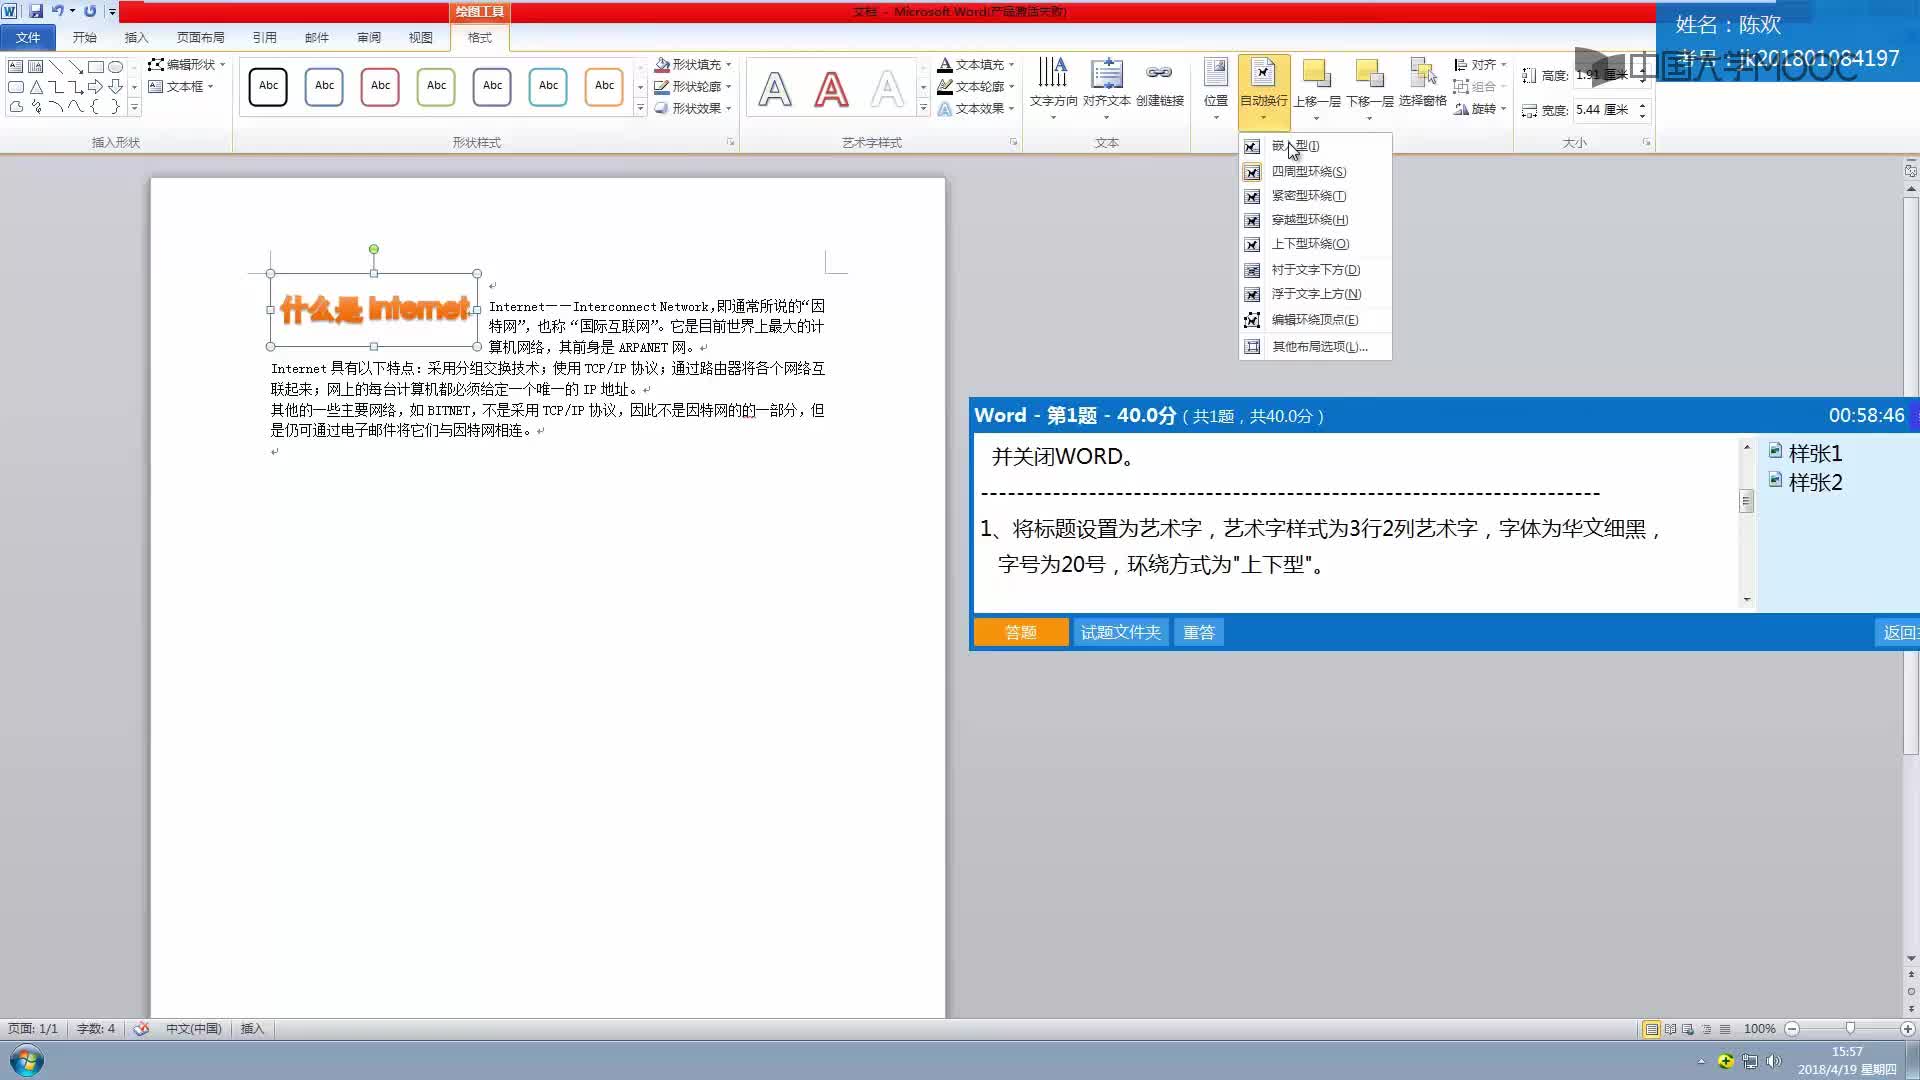Click the Create Link (创建链接) icon
Image resolution: width=1920 pixels, height=1080 pixels.
coord(1159,84)
